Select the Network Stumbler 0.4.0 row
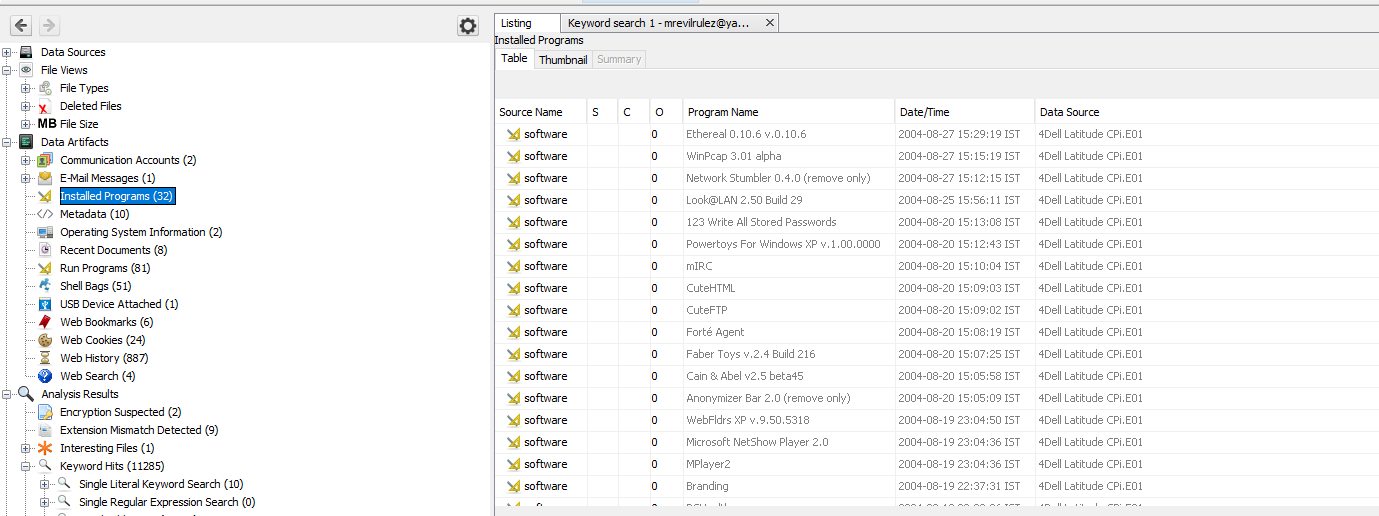Screen dimensions: 1379x516 point(937,178)
